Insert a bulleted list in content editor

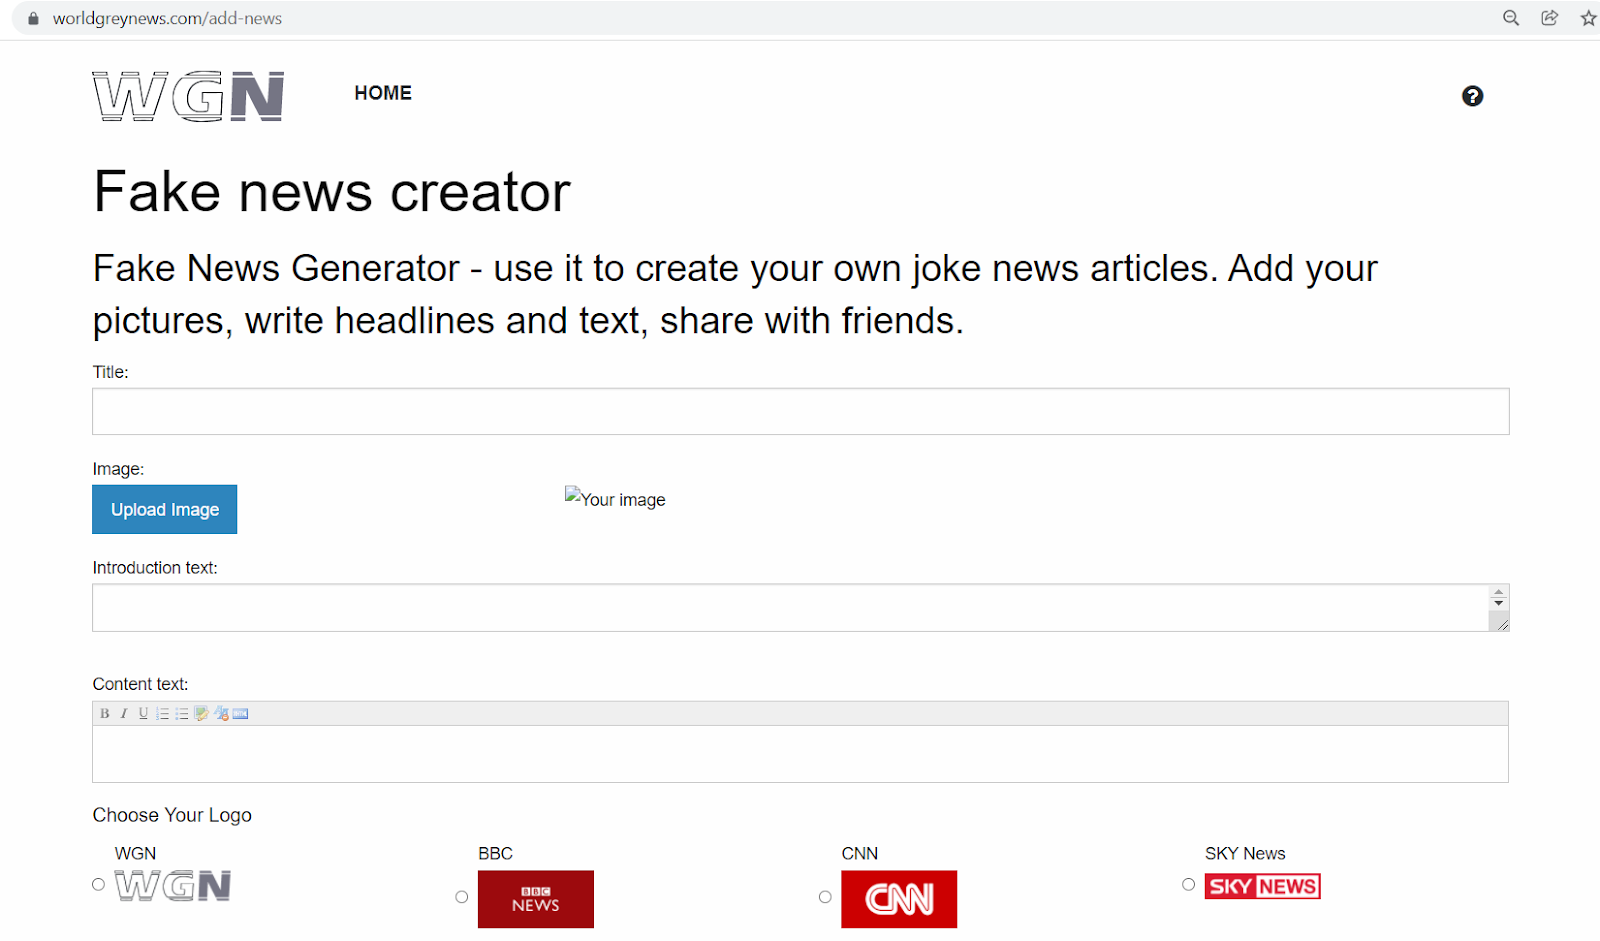181,714
